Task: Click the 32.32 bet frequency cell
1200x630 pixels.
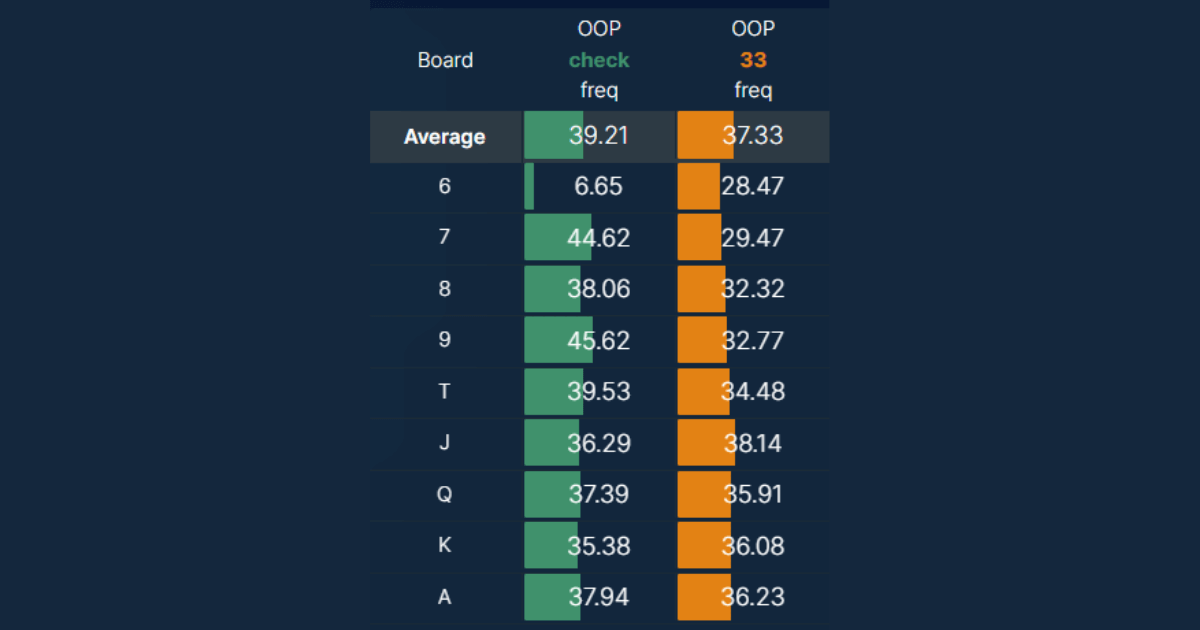Action: tap(752, 289)
